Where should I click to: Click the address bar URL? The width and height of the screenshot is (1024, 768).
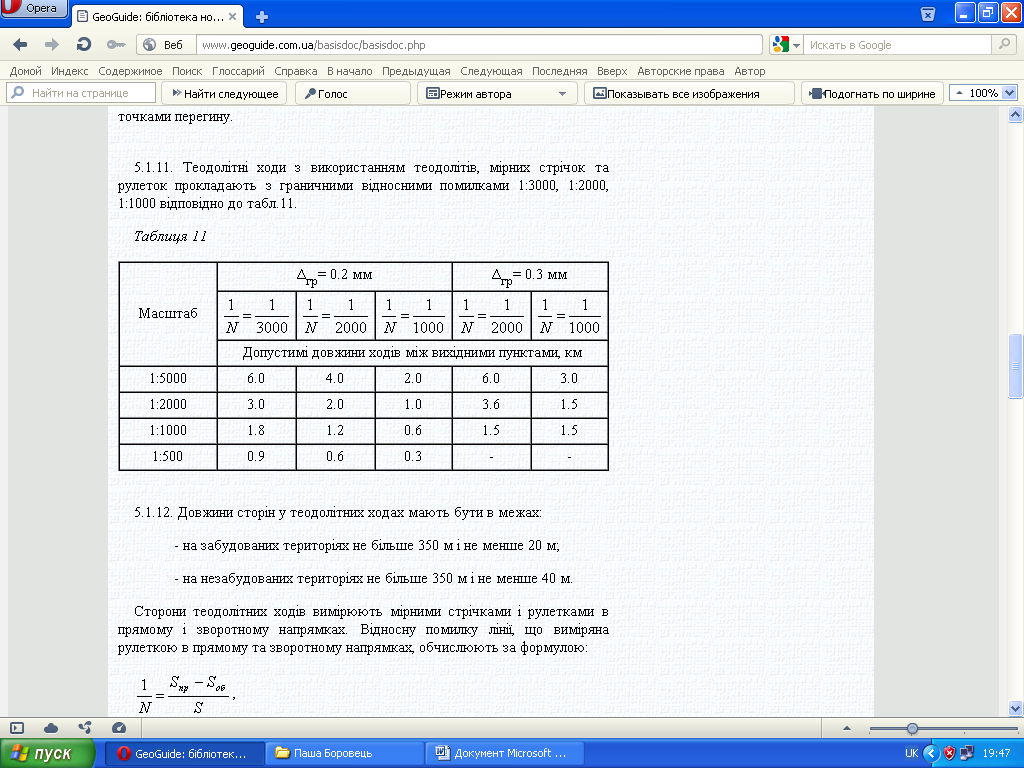pyautogui.click(x=479, y=45)
